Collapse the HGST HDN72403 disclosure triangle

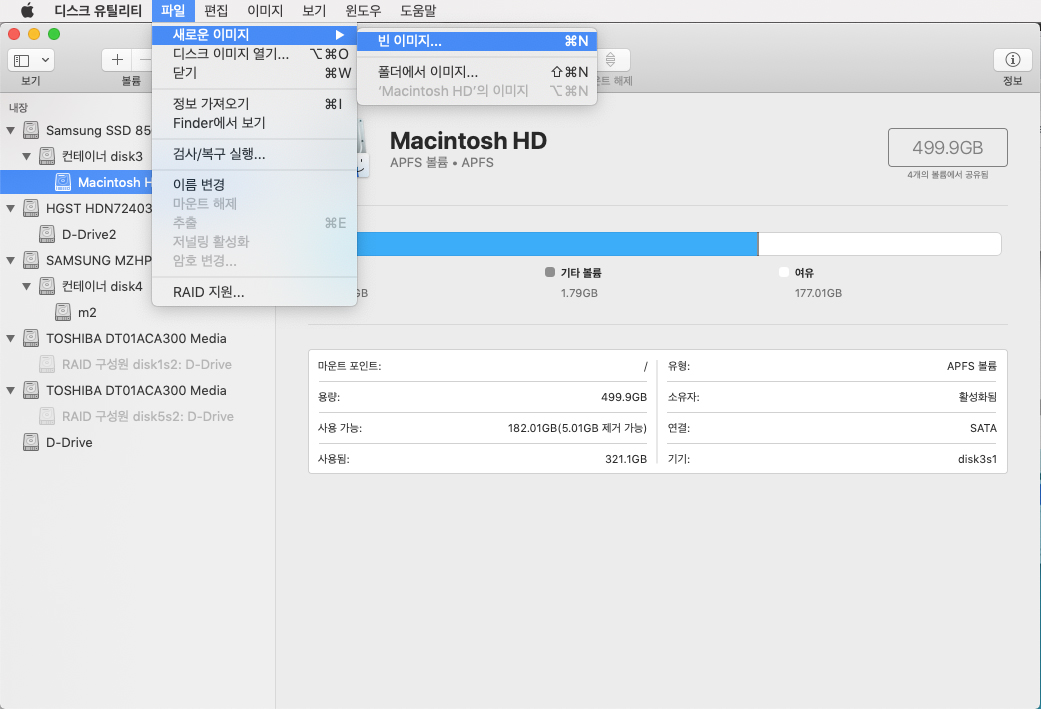point(11,208)
